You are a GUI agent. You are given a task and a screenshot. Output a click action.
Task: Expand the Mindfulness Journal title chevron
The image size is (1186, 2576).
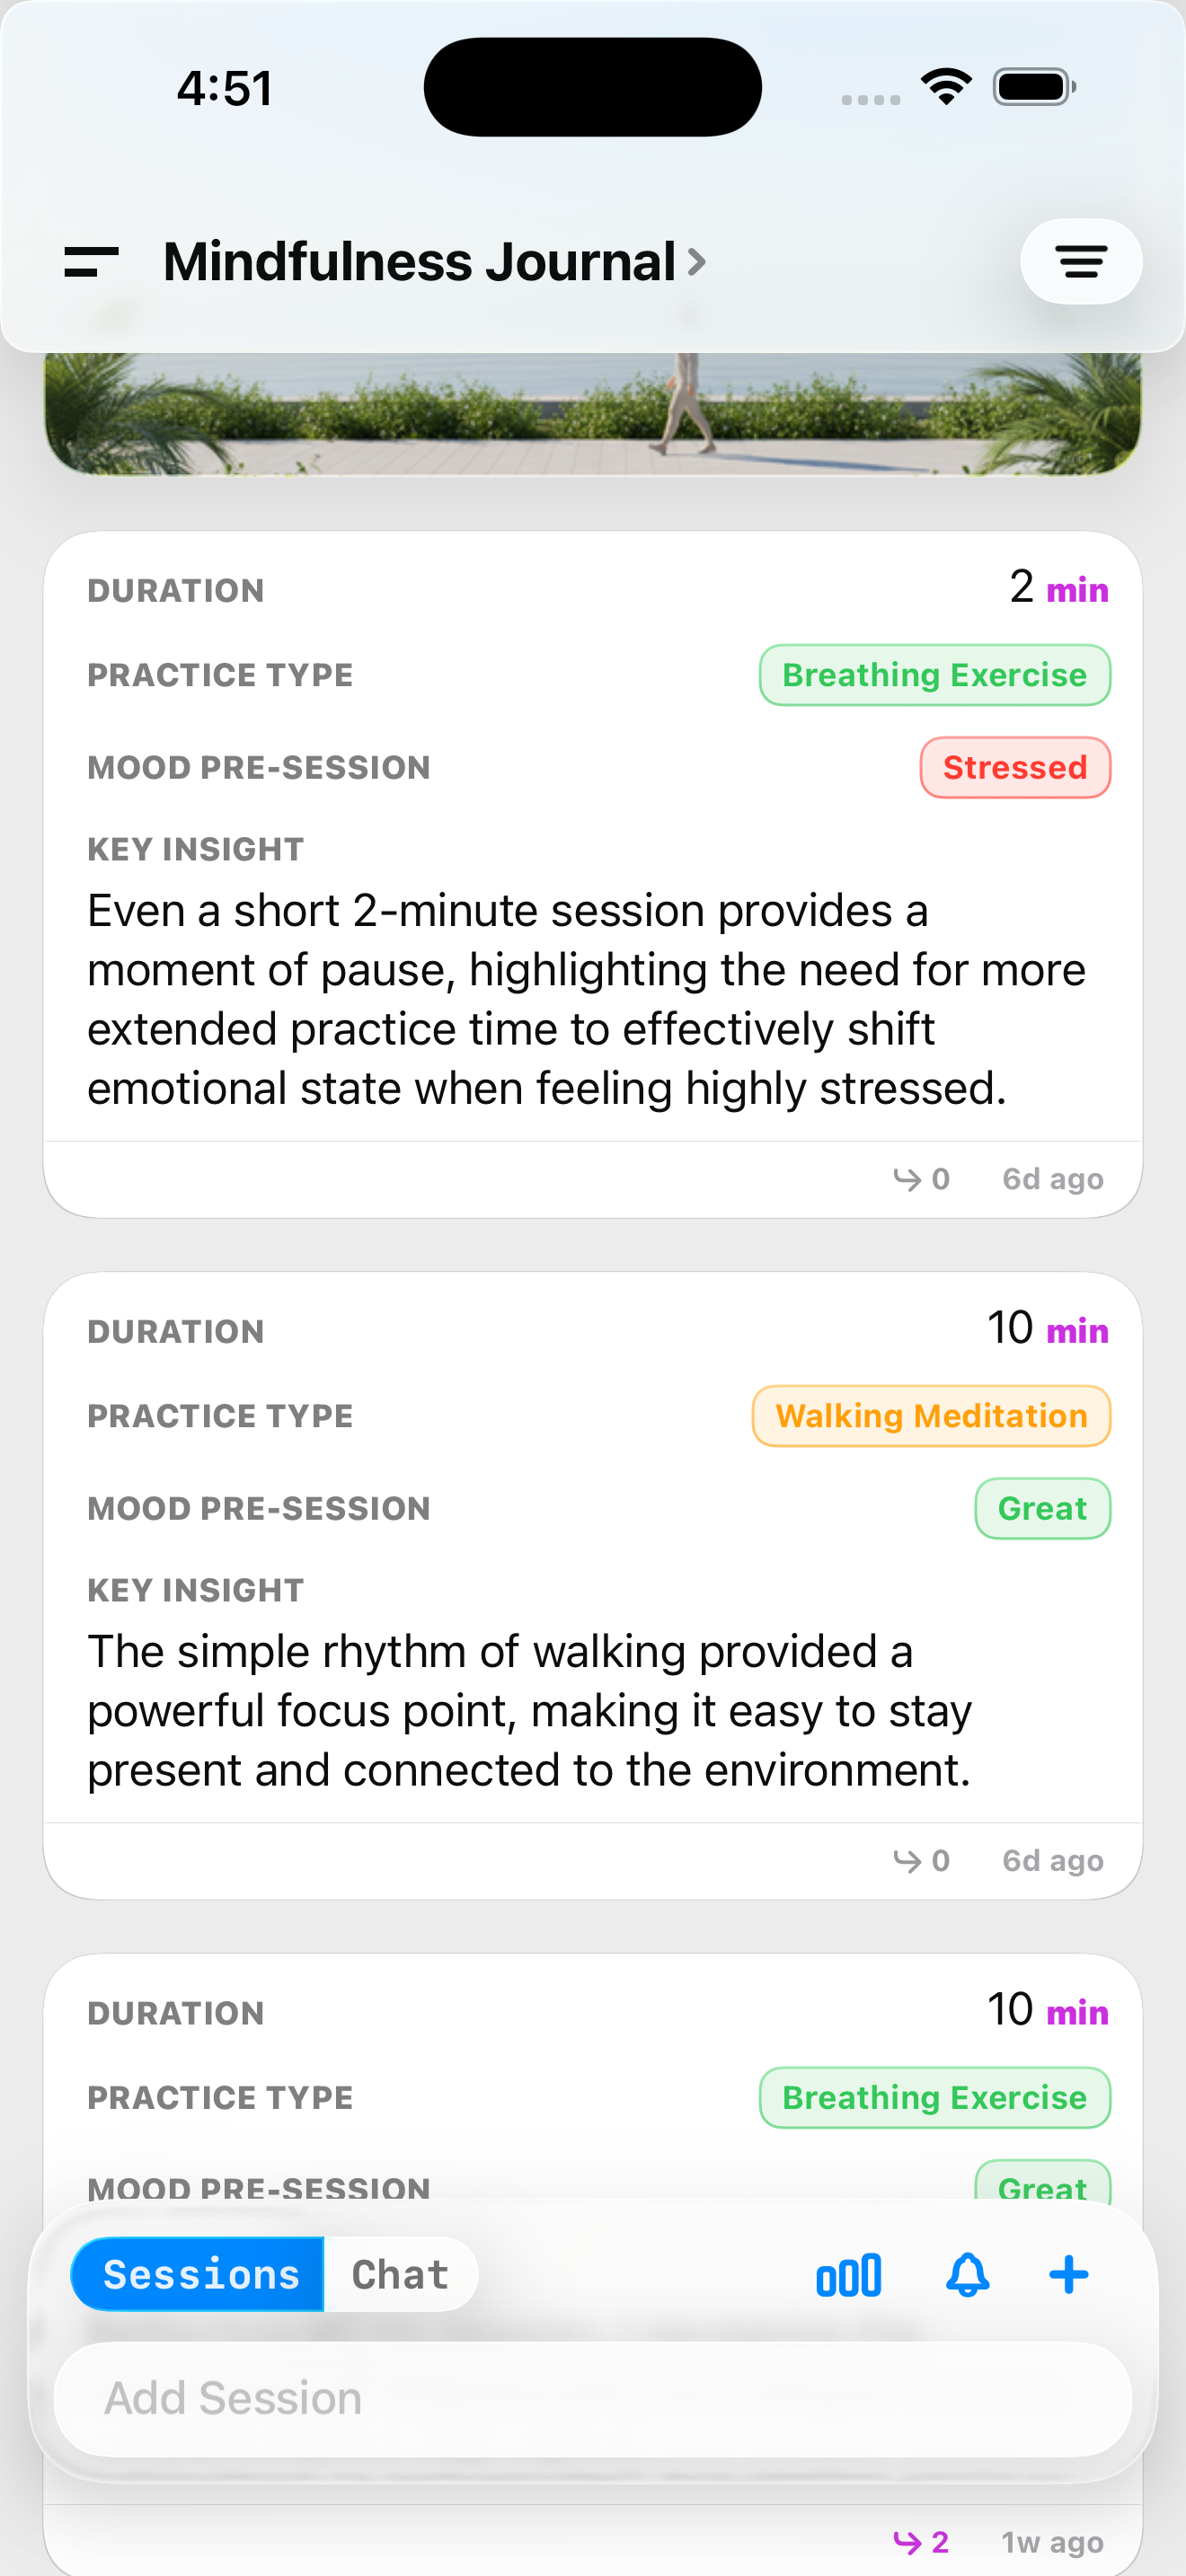coord(695,262)
